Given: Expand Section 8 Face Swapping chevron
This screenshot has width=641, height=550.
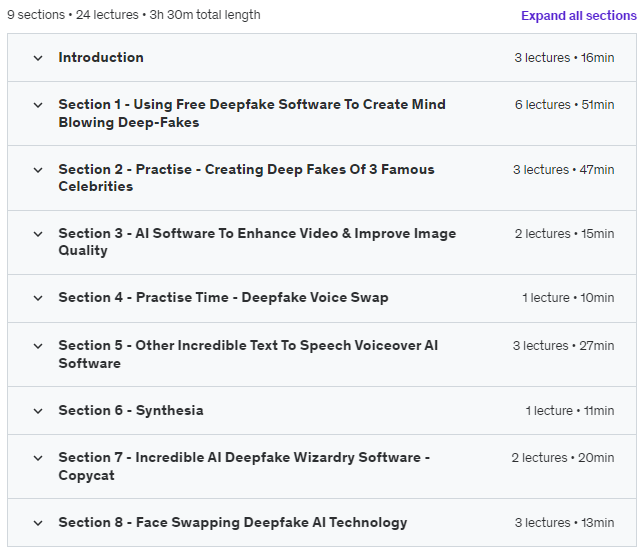Looking at the screenshot, I should click(x=38, y=523).
